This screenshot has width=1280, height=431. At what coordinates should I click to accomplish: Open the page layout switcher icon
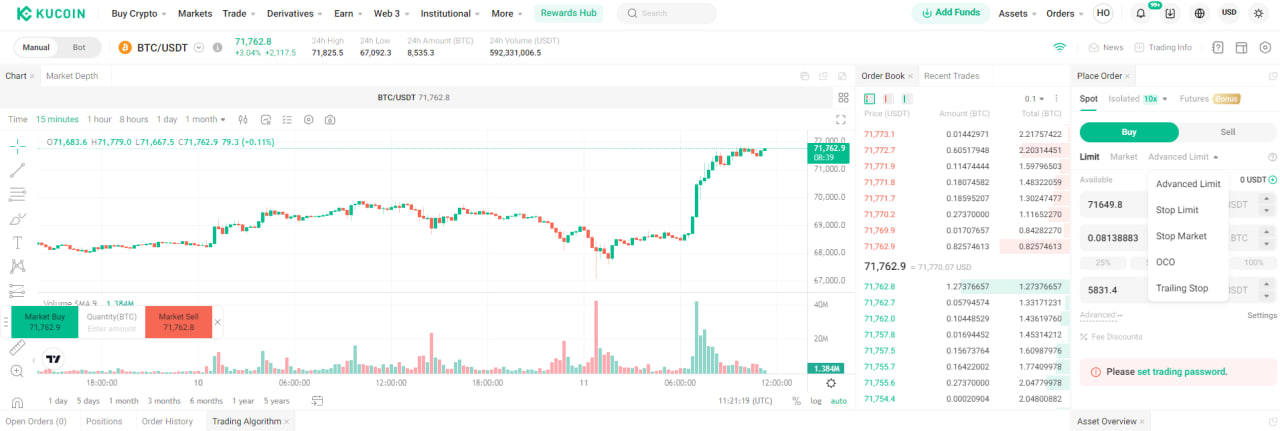pos(1241,47)
